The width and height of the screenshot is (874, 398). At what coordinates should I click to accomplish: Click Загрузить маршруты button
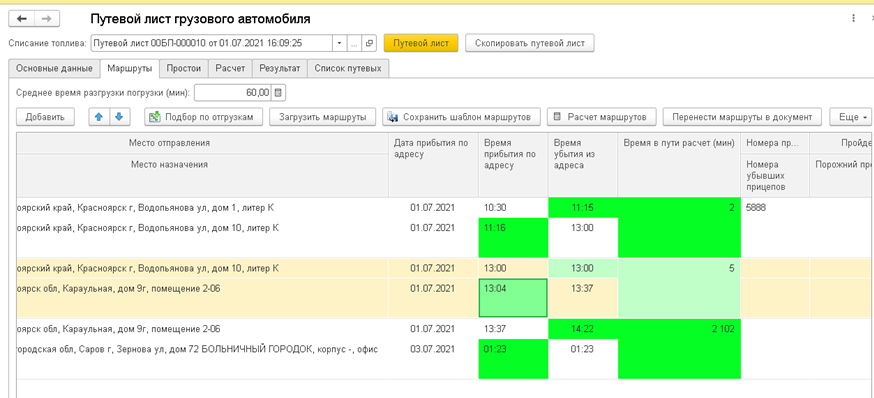[323, 117]
